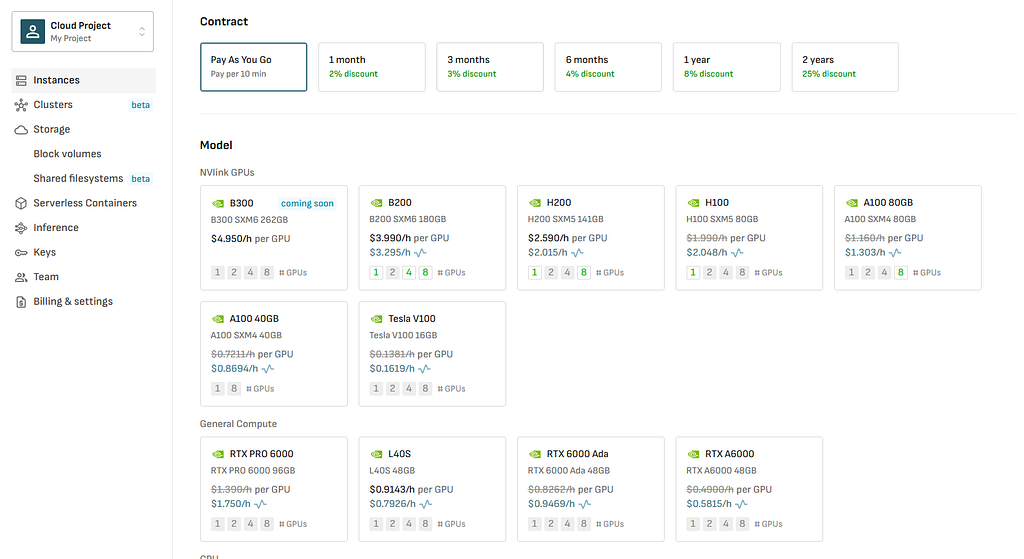Screen dimensions: 1024x559
Task: Select 1 year contract option
Action: [727, 67]
